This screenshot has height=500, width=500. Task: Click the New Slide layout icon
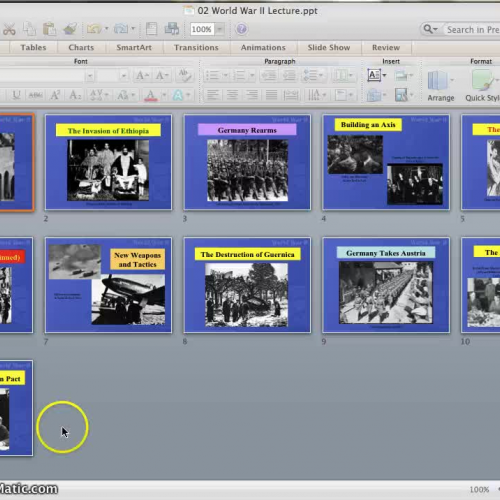pyautogui.click(x=151, y=29)
